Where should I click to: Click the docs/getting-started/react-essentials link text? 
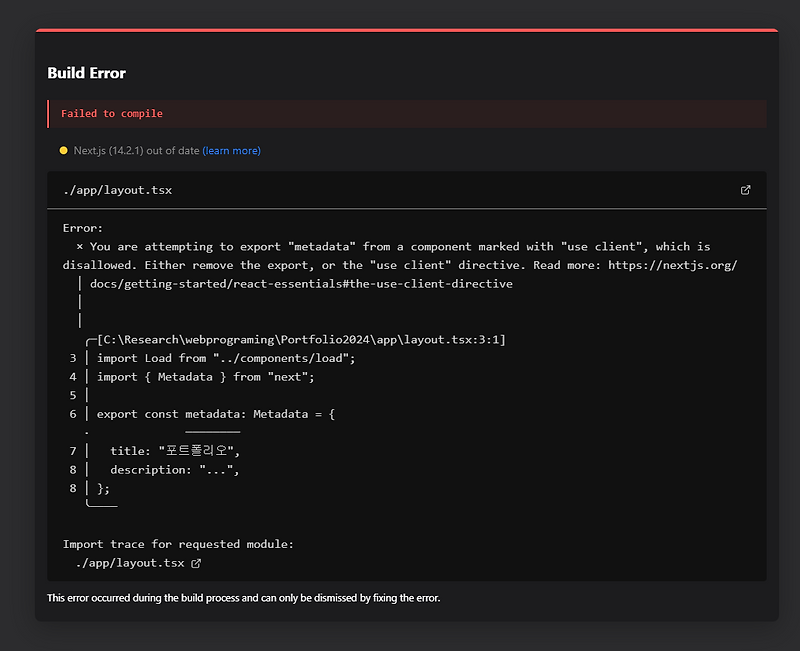pos(301,284)
